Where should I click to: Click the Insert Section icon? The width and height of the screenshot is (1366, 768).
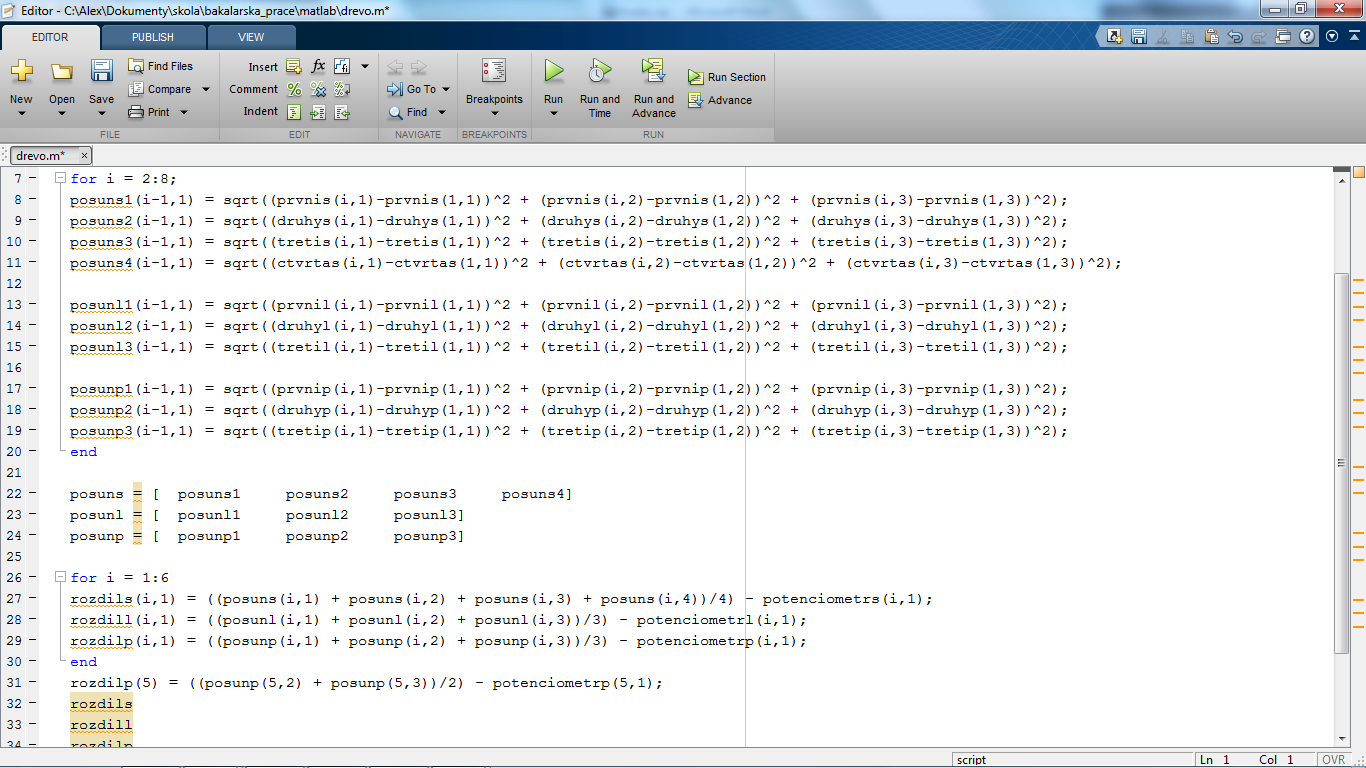point(294,67)
